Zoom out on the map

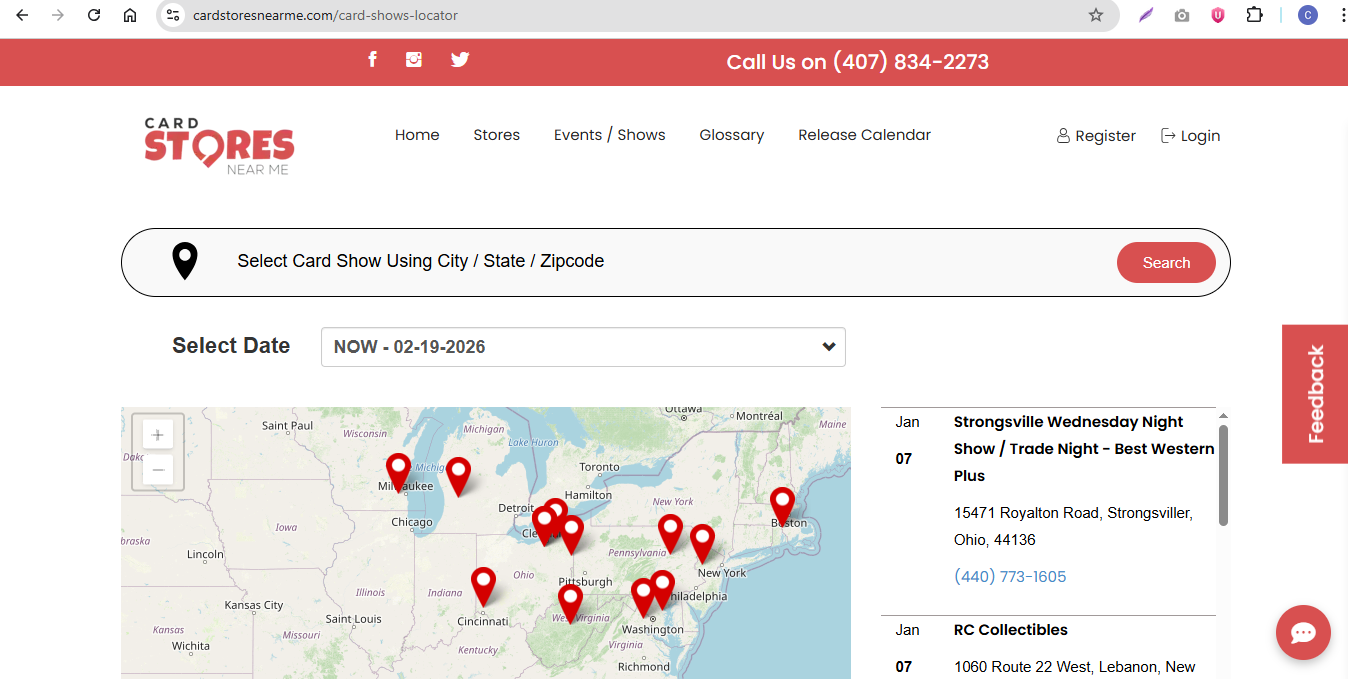158,470
